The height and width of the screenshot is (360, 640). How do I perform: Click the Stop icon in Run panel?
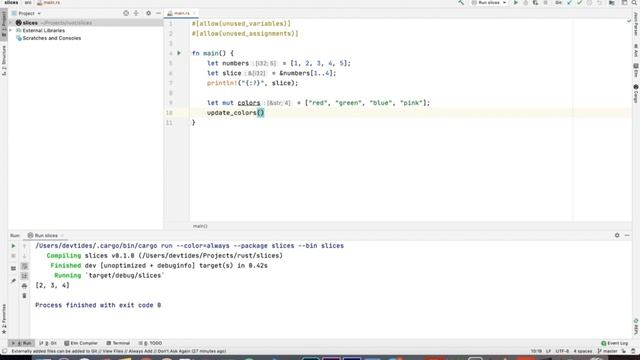tap(13, 256)
